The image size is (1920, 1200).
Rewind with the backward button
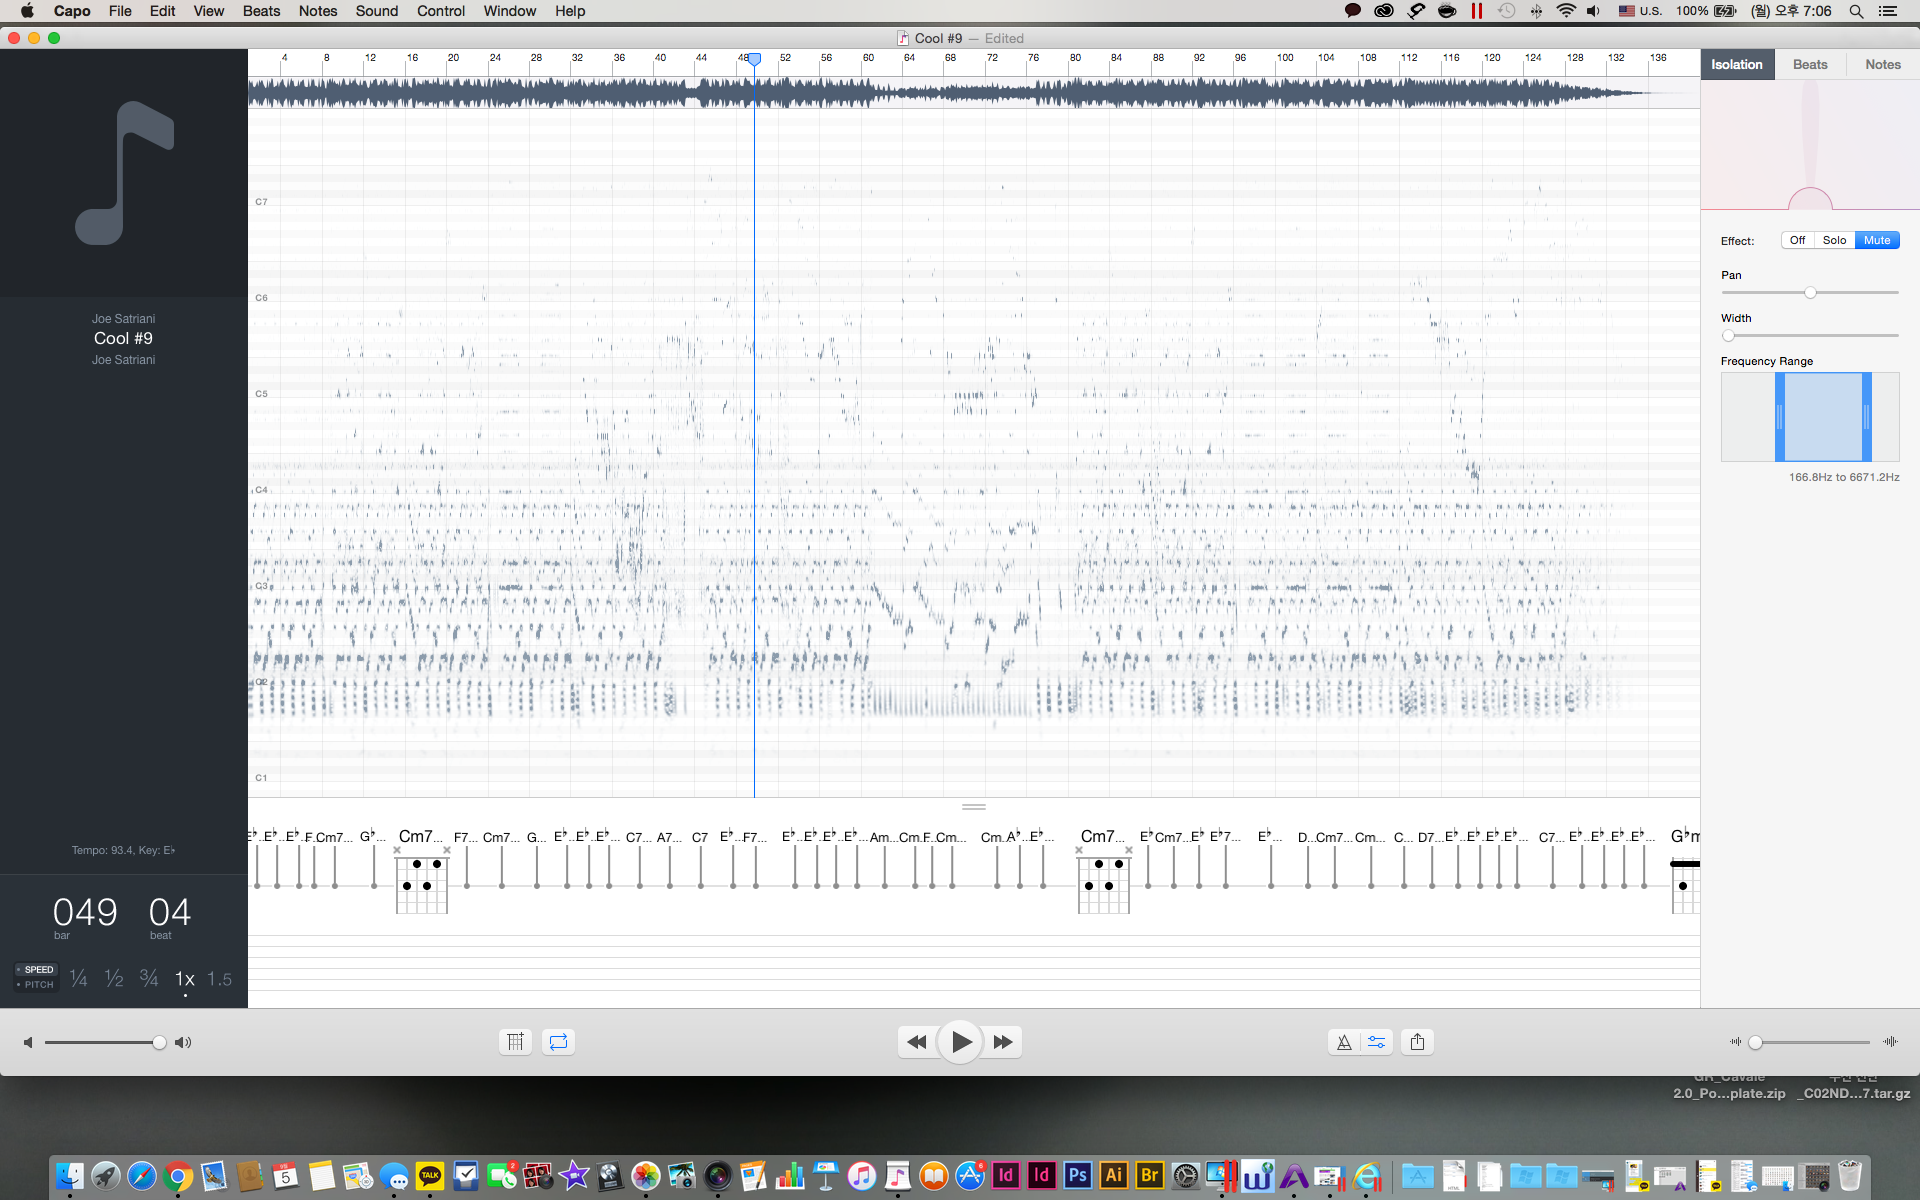click(916, 1042)
